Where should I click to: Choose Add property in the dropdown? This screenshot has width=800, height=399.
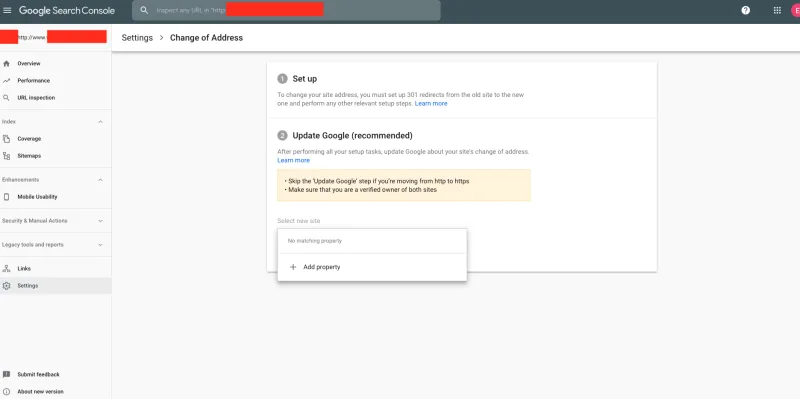tap(372, 267)
